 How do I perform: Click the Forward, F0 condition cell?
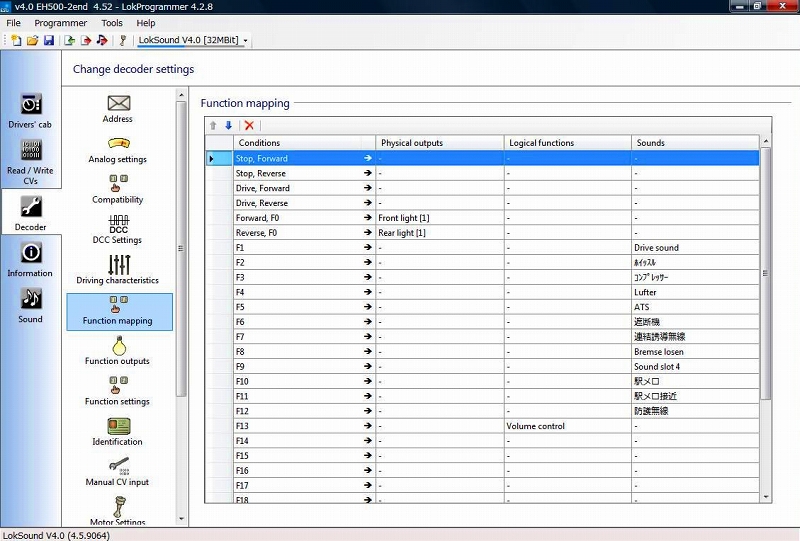coord(305,218)
